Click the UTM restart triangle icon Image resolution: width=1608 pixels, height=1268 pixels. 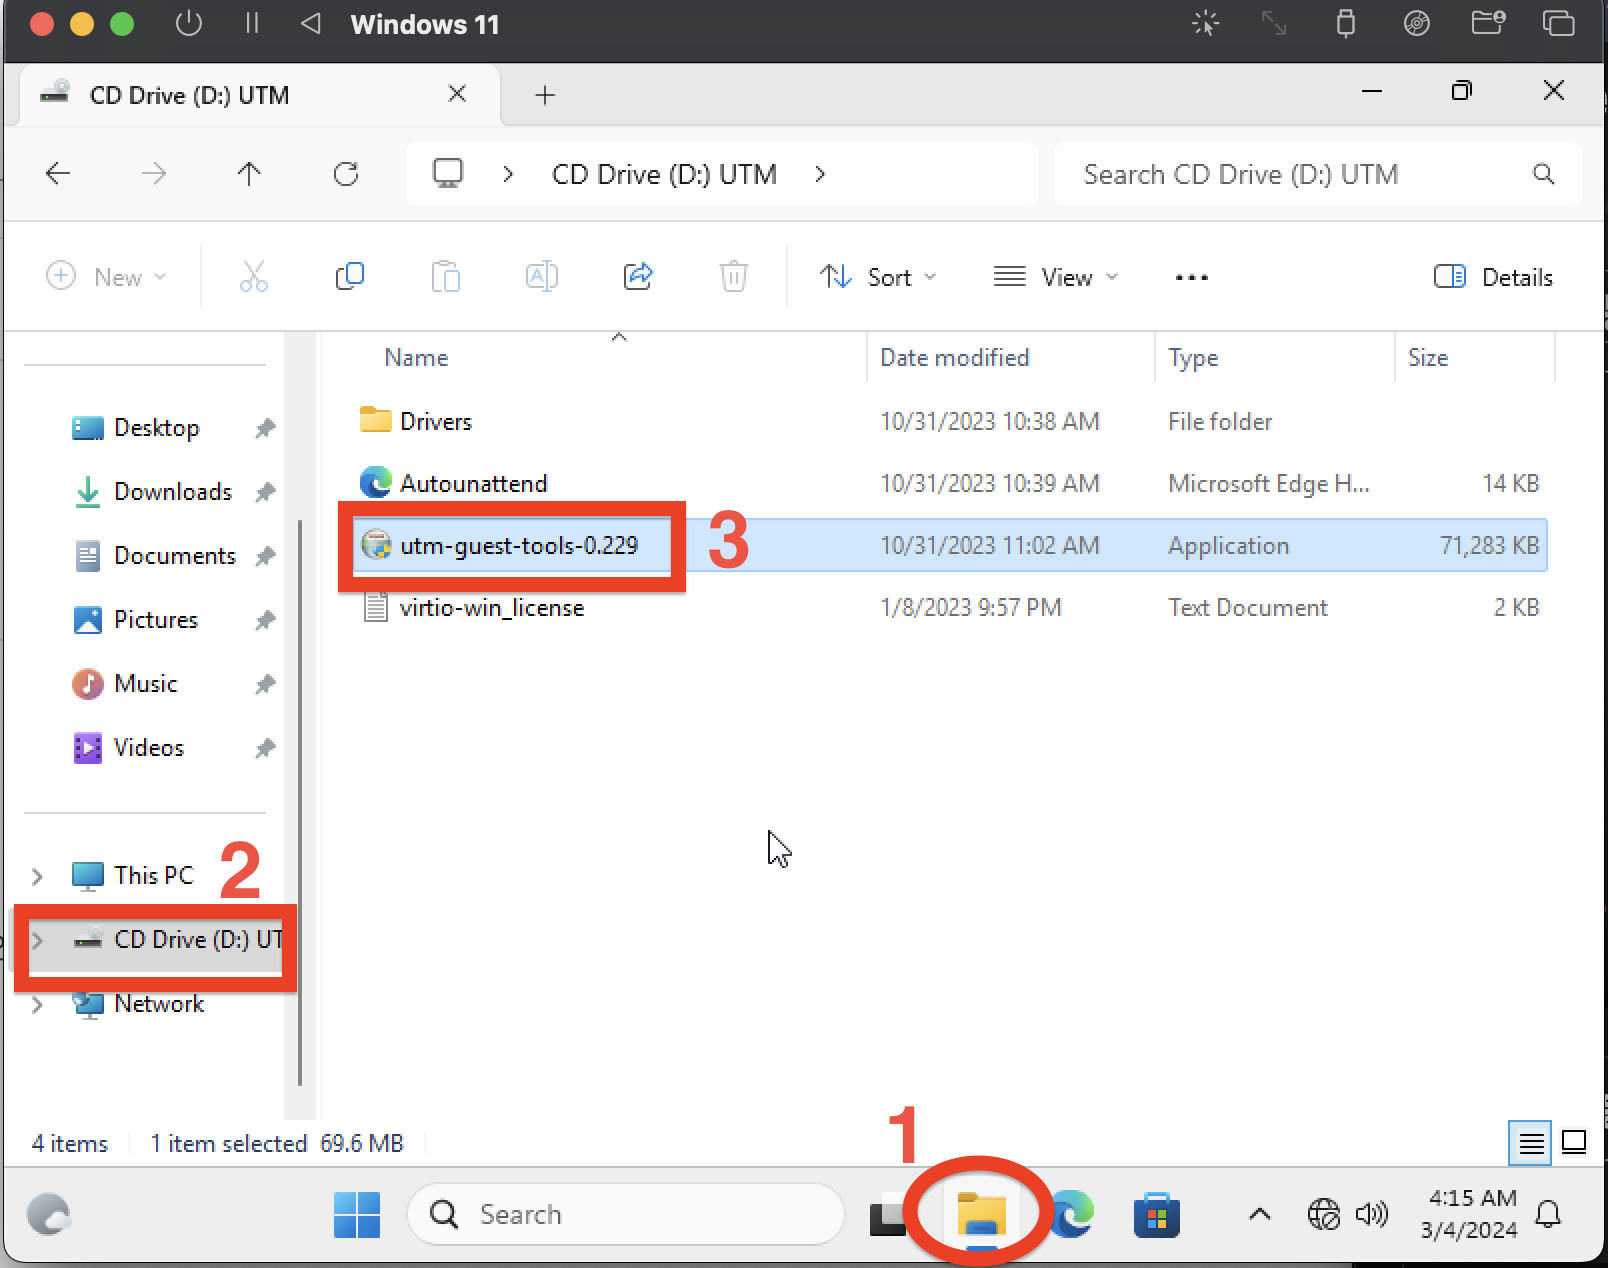(311, 23)
